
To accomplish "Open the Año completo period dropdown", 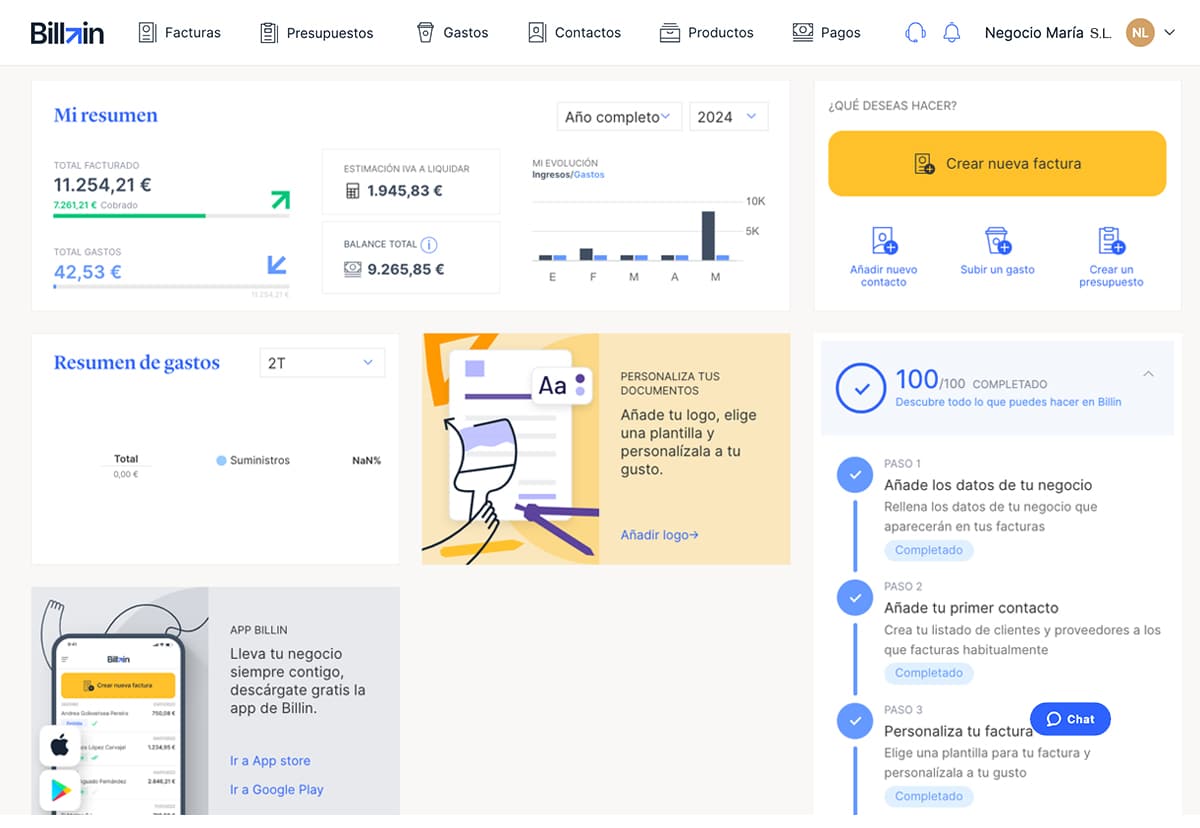I will click(x=619, y=117).
